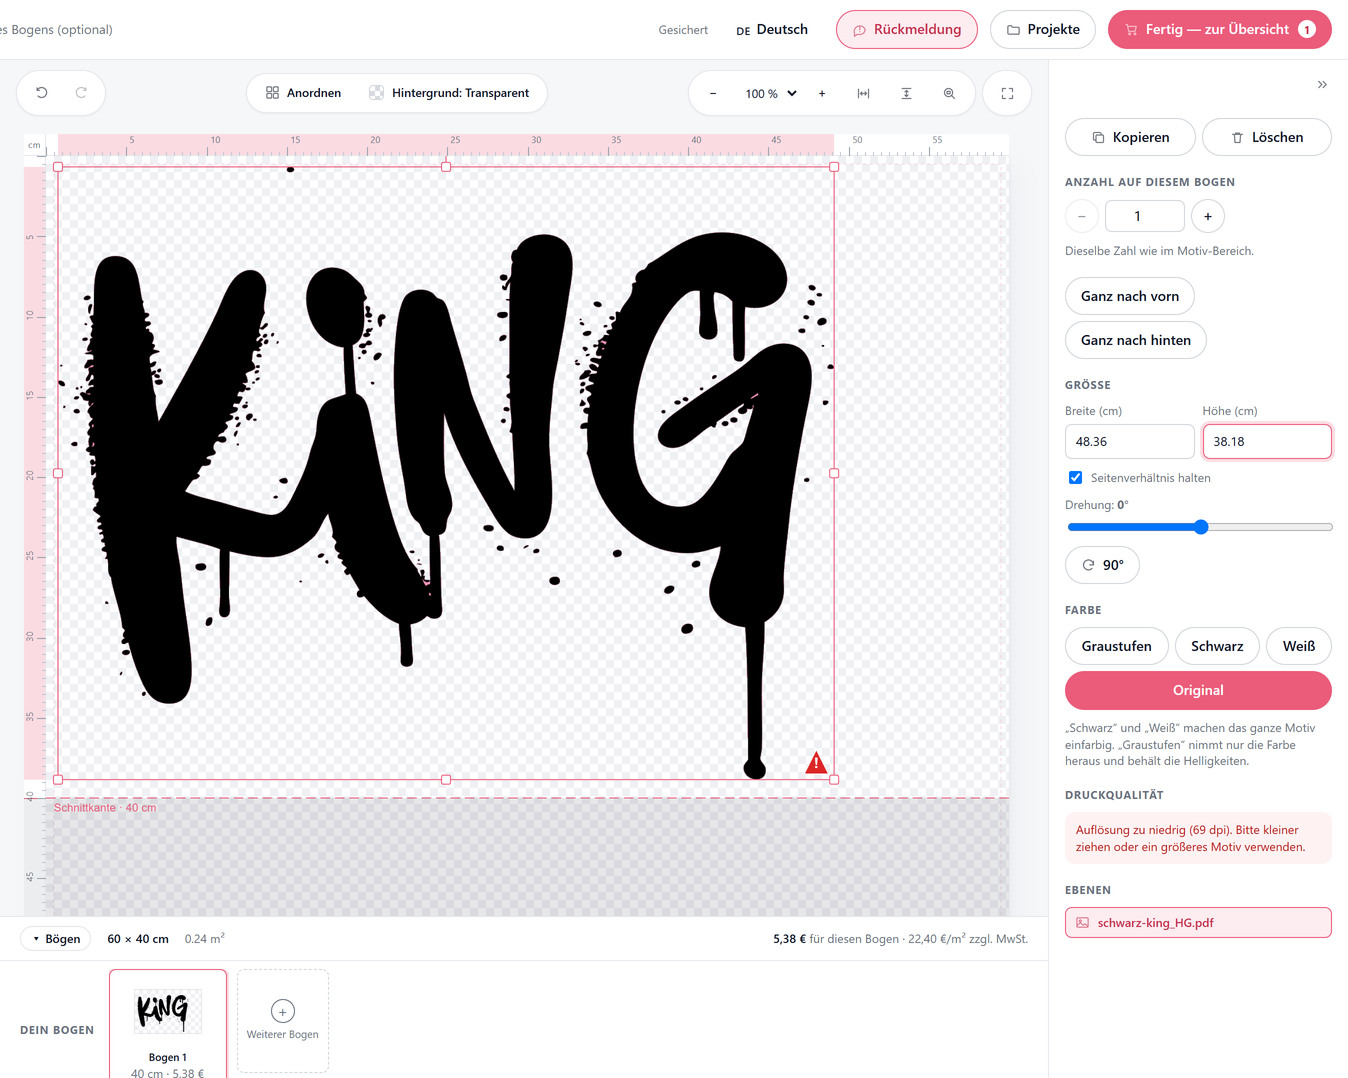Change Hintergrund: Transparent setting
The image size is (1348, 1078).
tap(449, 93)
